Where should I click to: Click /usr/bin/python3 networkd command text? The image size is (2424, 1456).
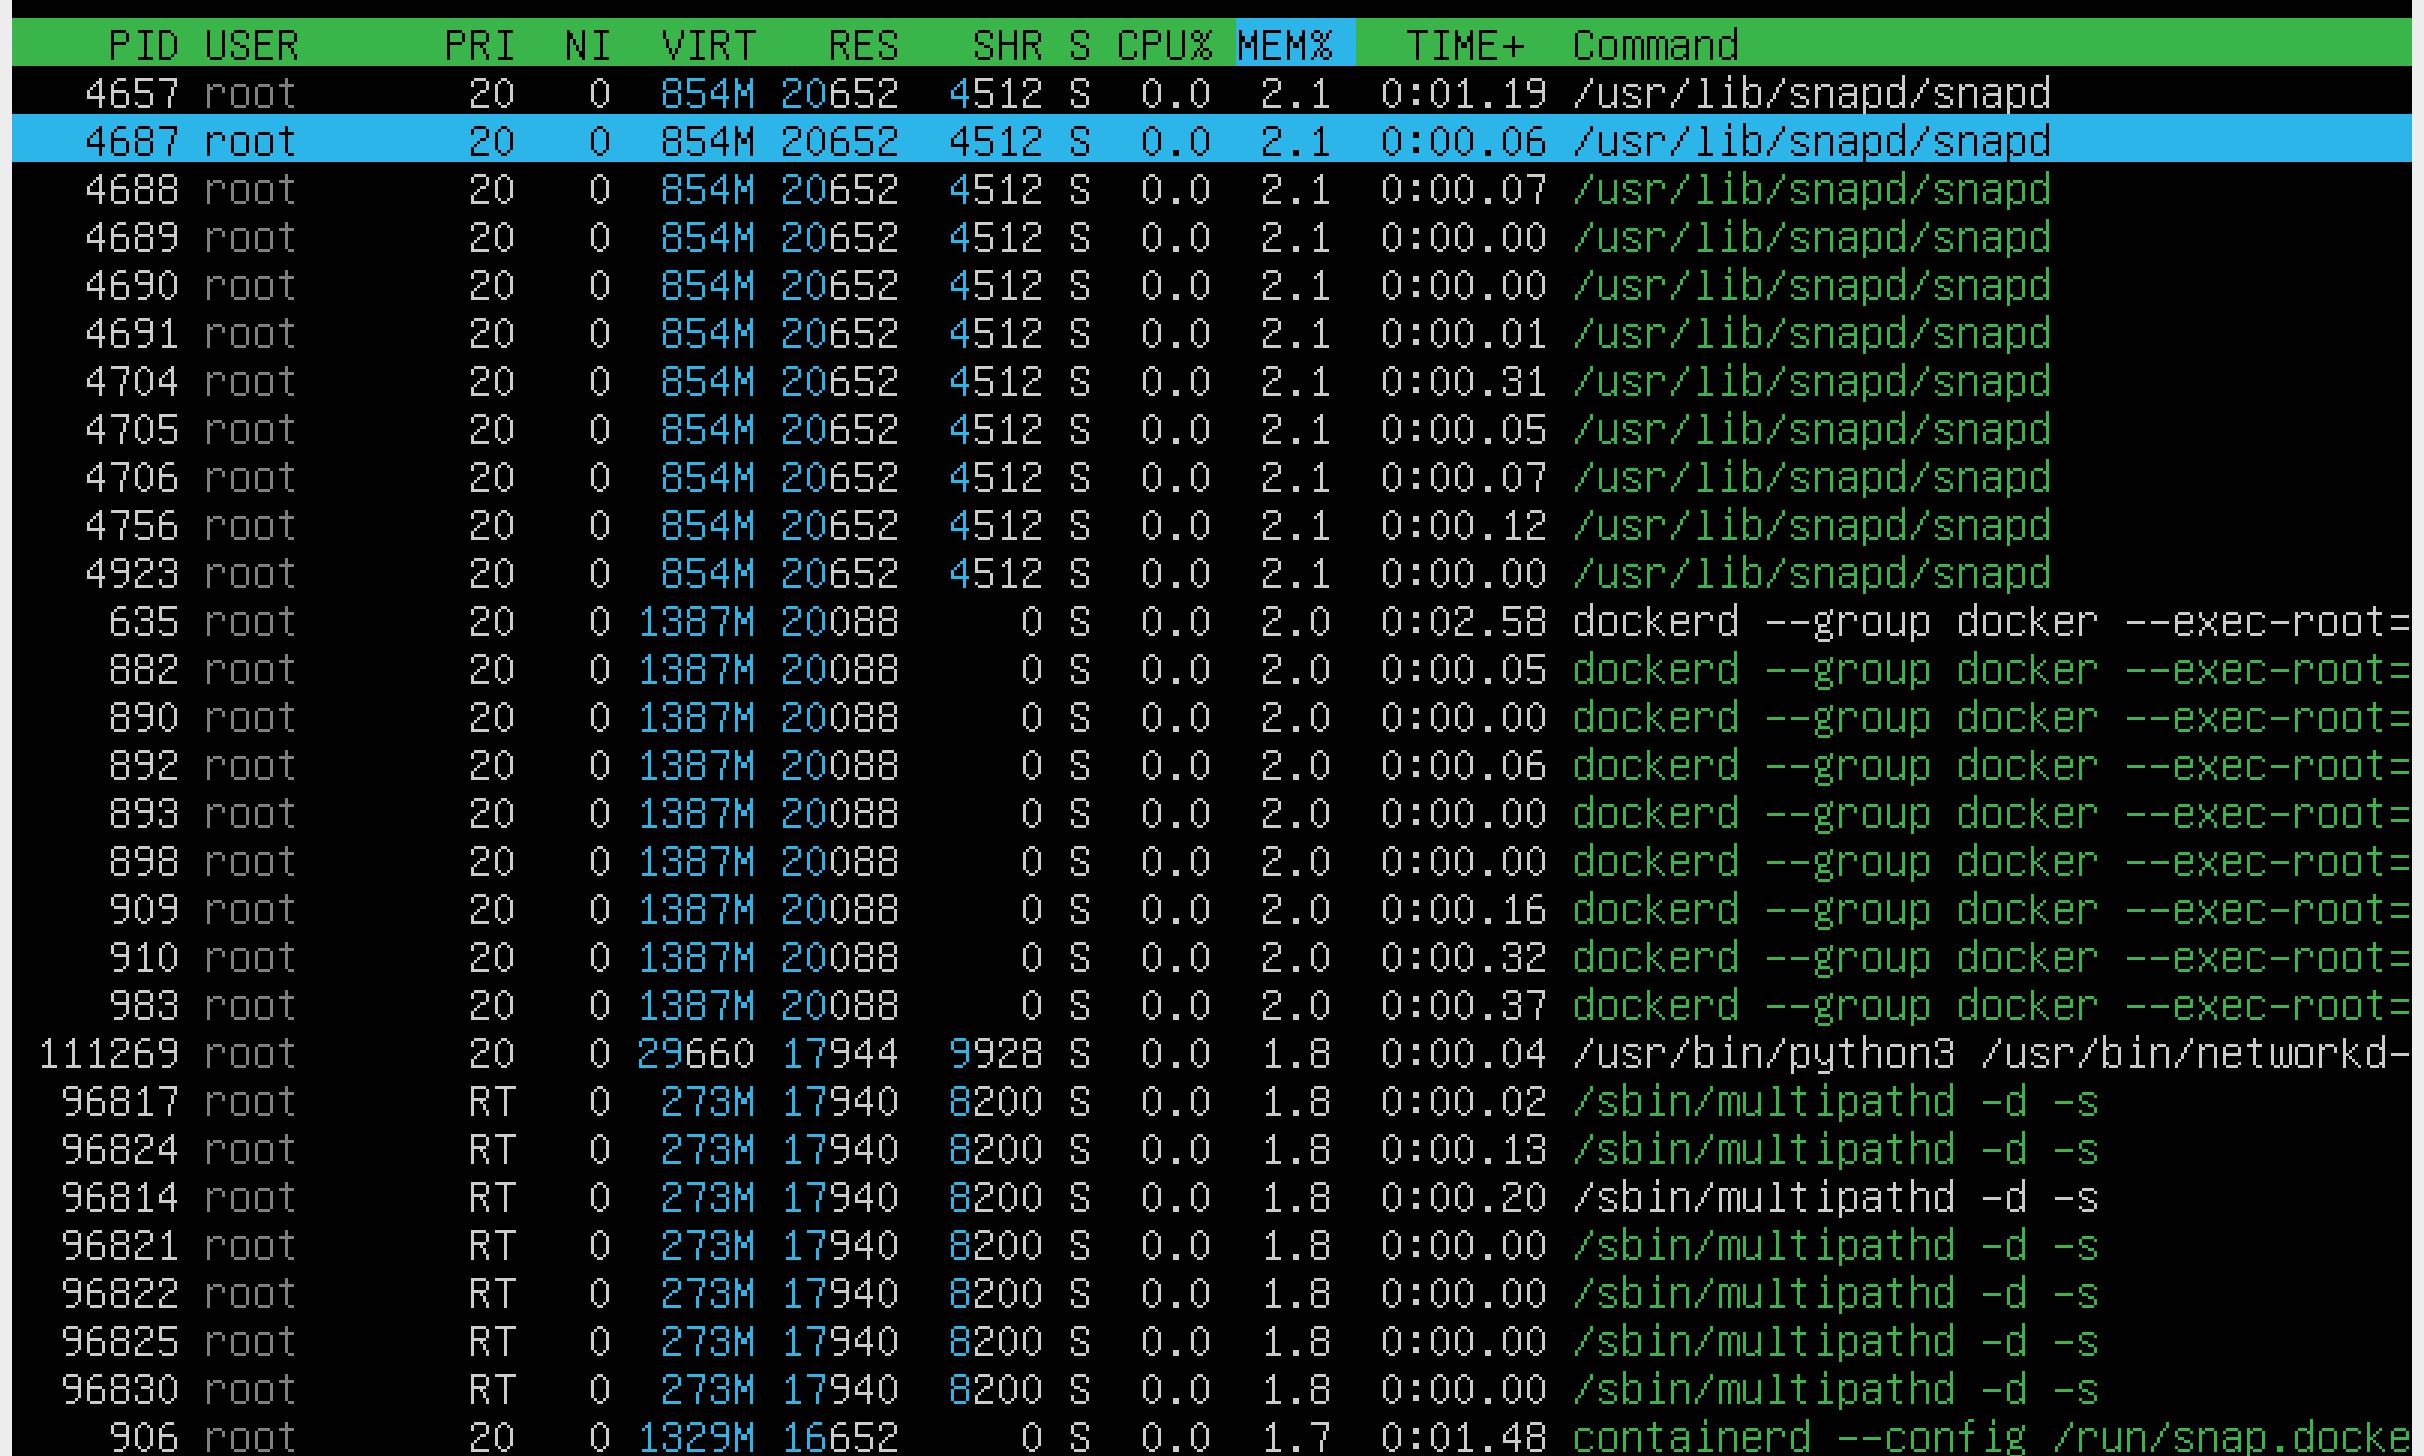(x=1991, y=1053)
